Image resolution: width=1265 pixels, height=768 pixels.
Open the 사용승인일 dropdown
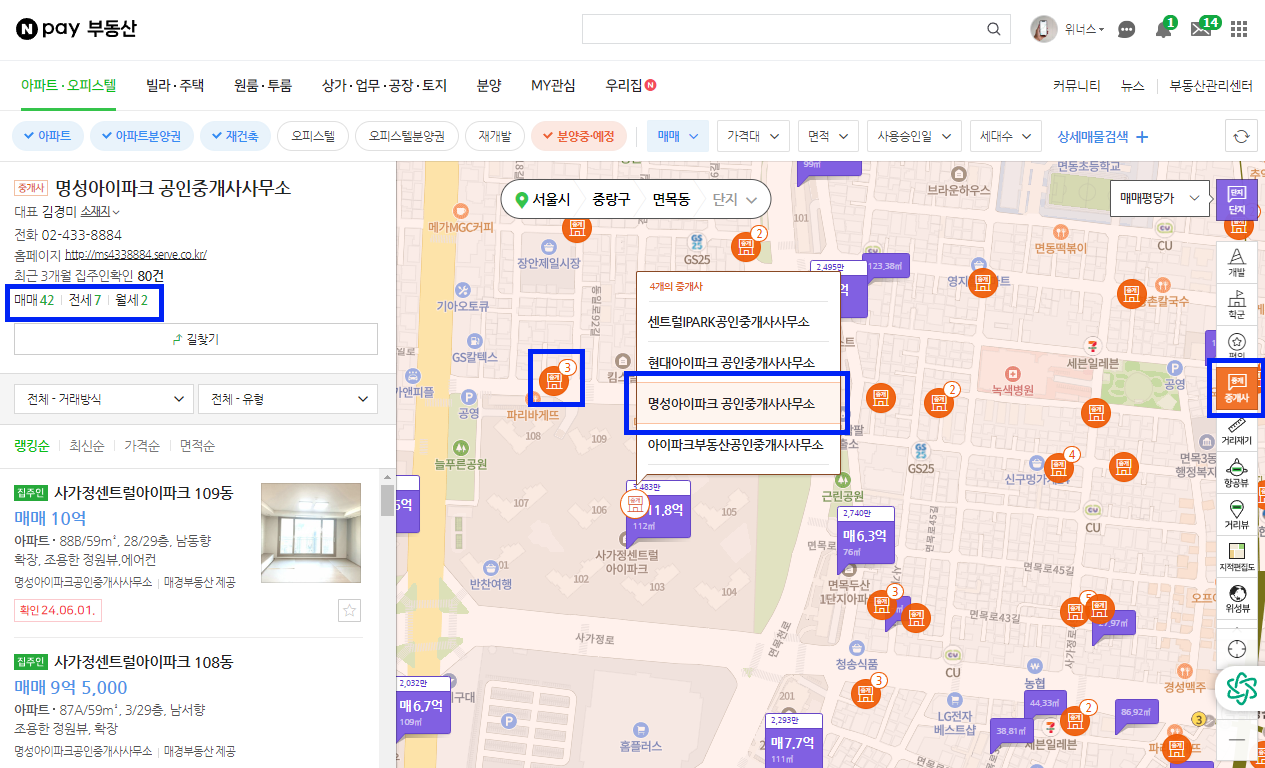pos(913,136)
